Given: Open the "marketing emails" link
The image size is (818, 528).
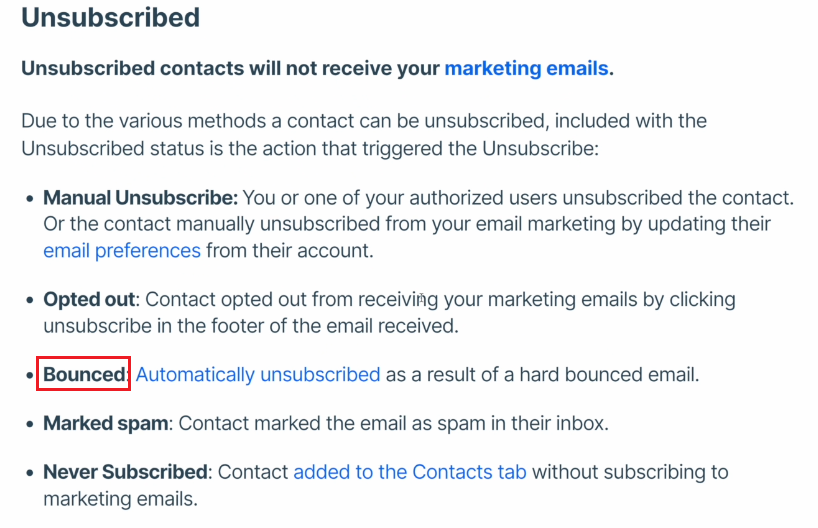Looking at the screenshot, I should click(526, 68).
